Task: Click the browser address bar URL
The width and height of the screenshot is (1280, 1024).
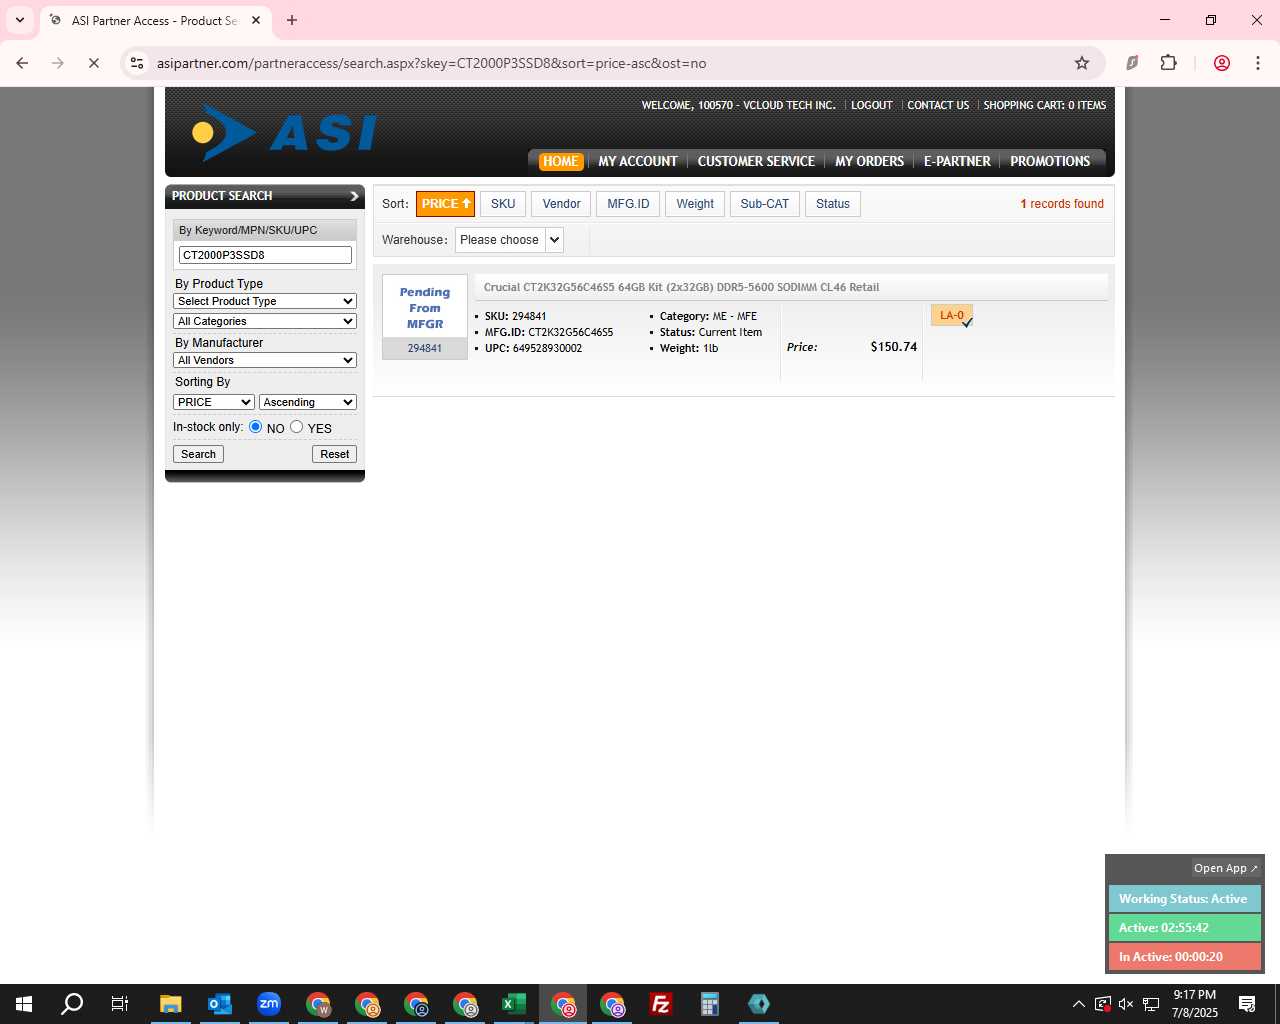Action: 431,63
